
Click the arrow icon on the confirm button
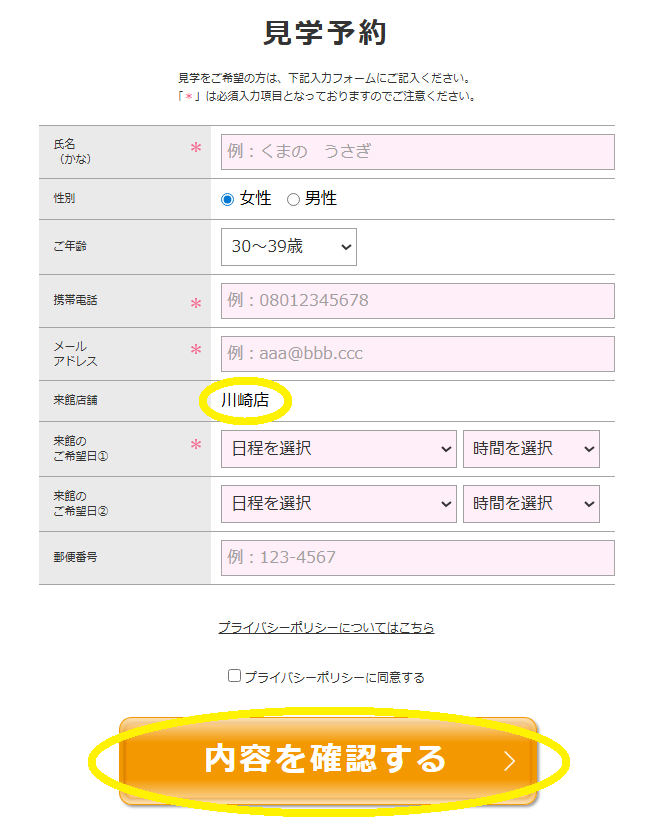click(x=509, y=761)
